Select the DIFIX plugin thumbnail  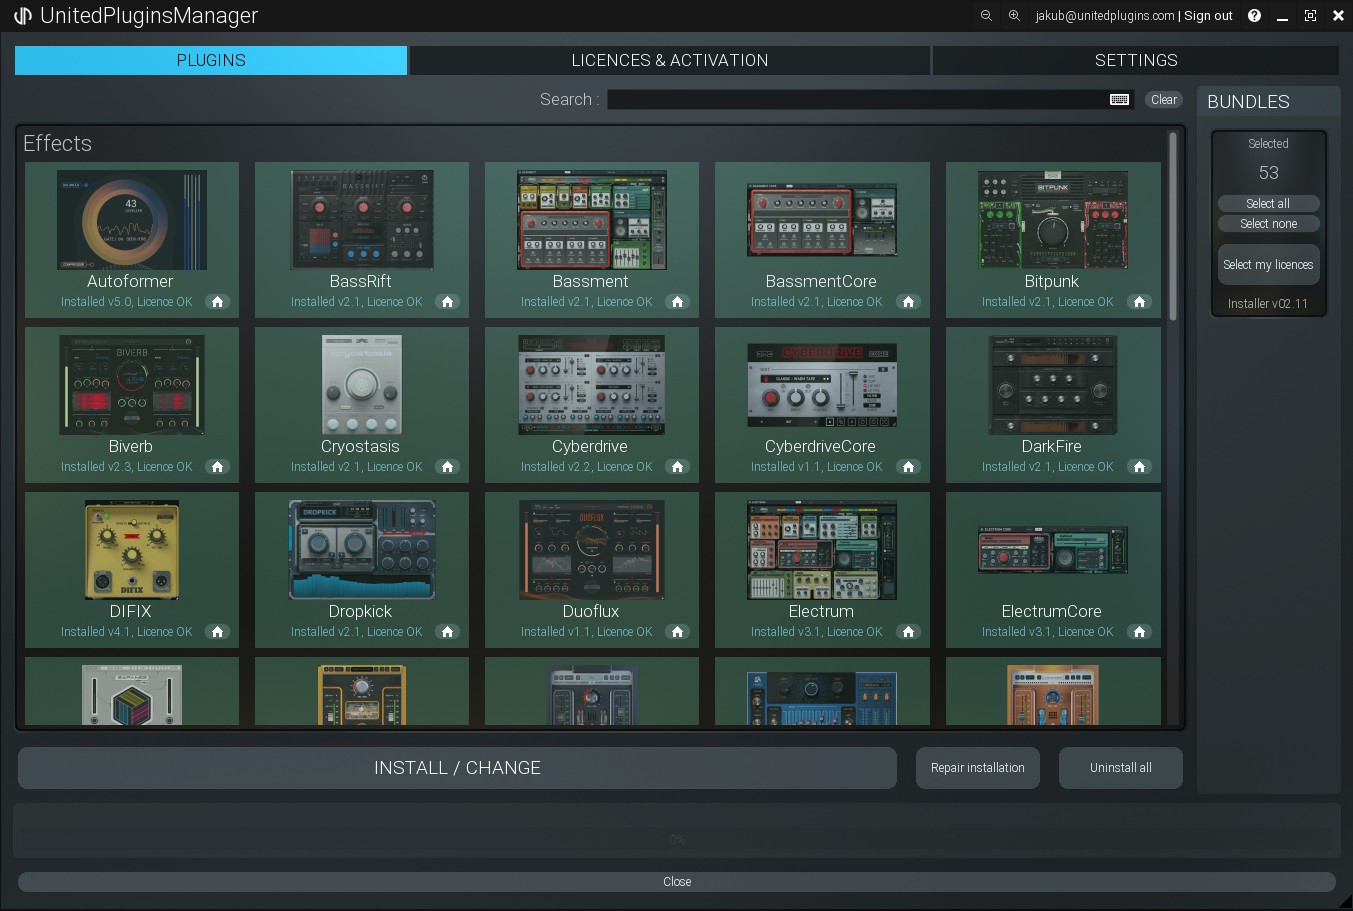click(x=131, y=550)
